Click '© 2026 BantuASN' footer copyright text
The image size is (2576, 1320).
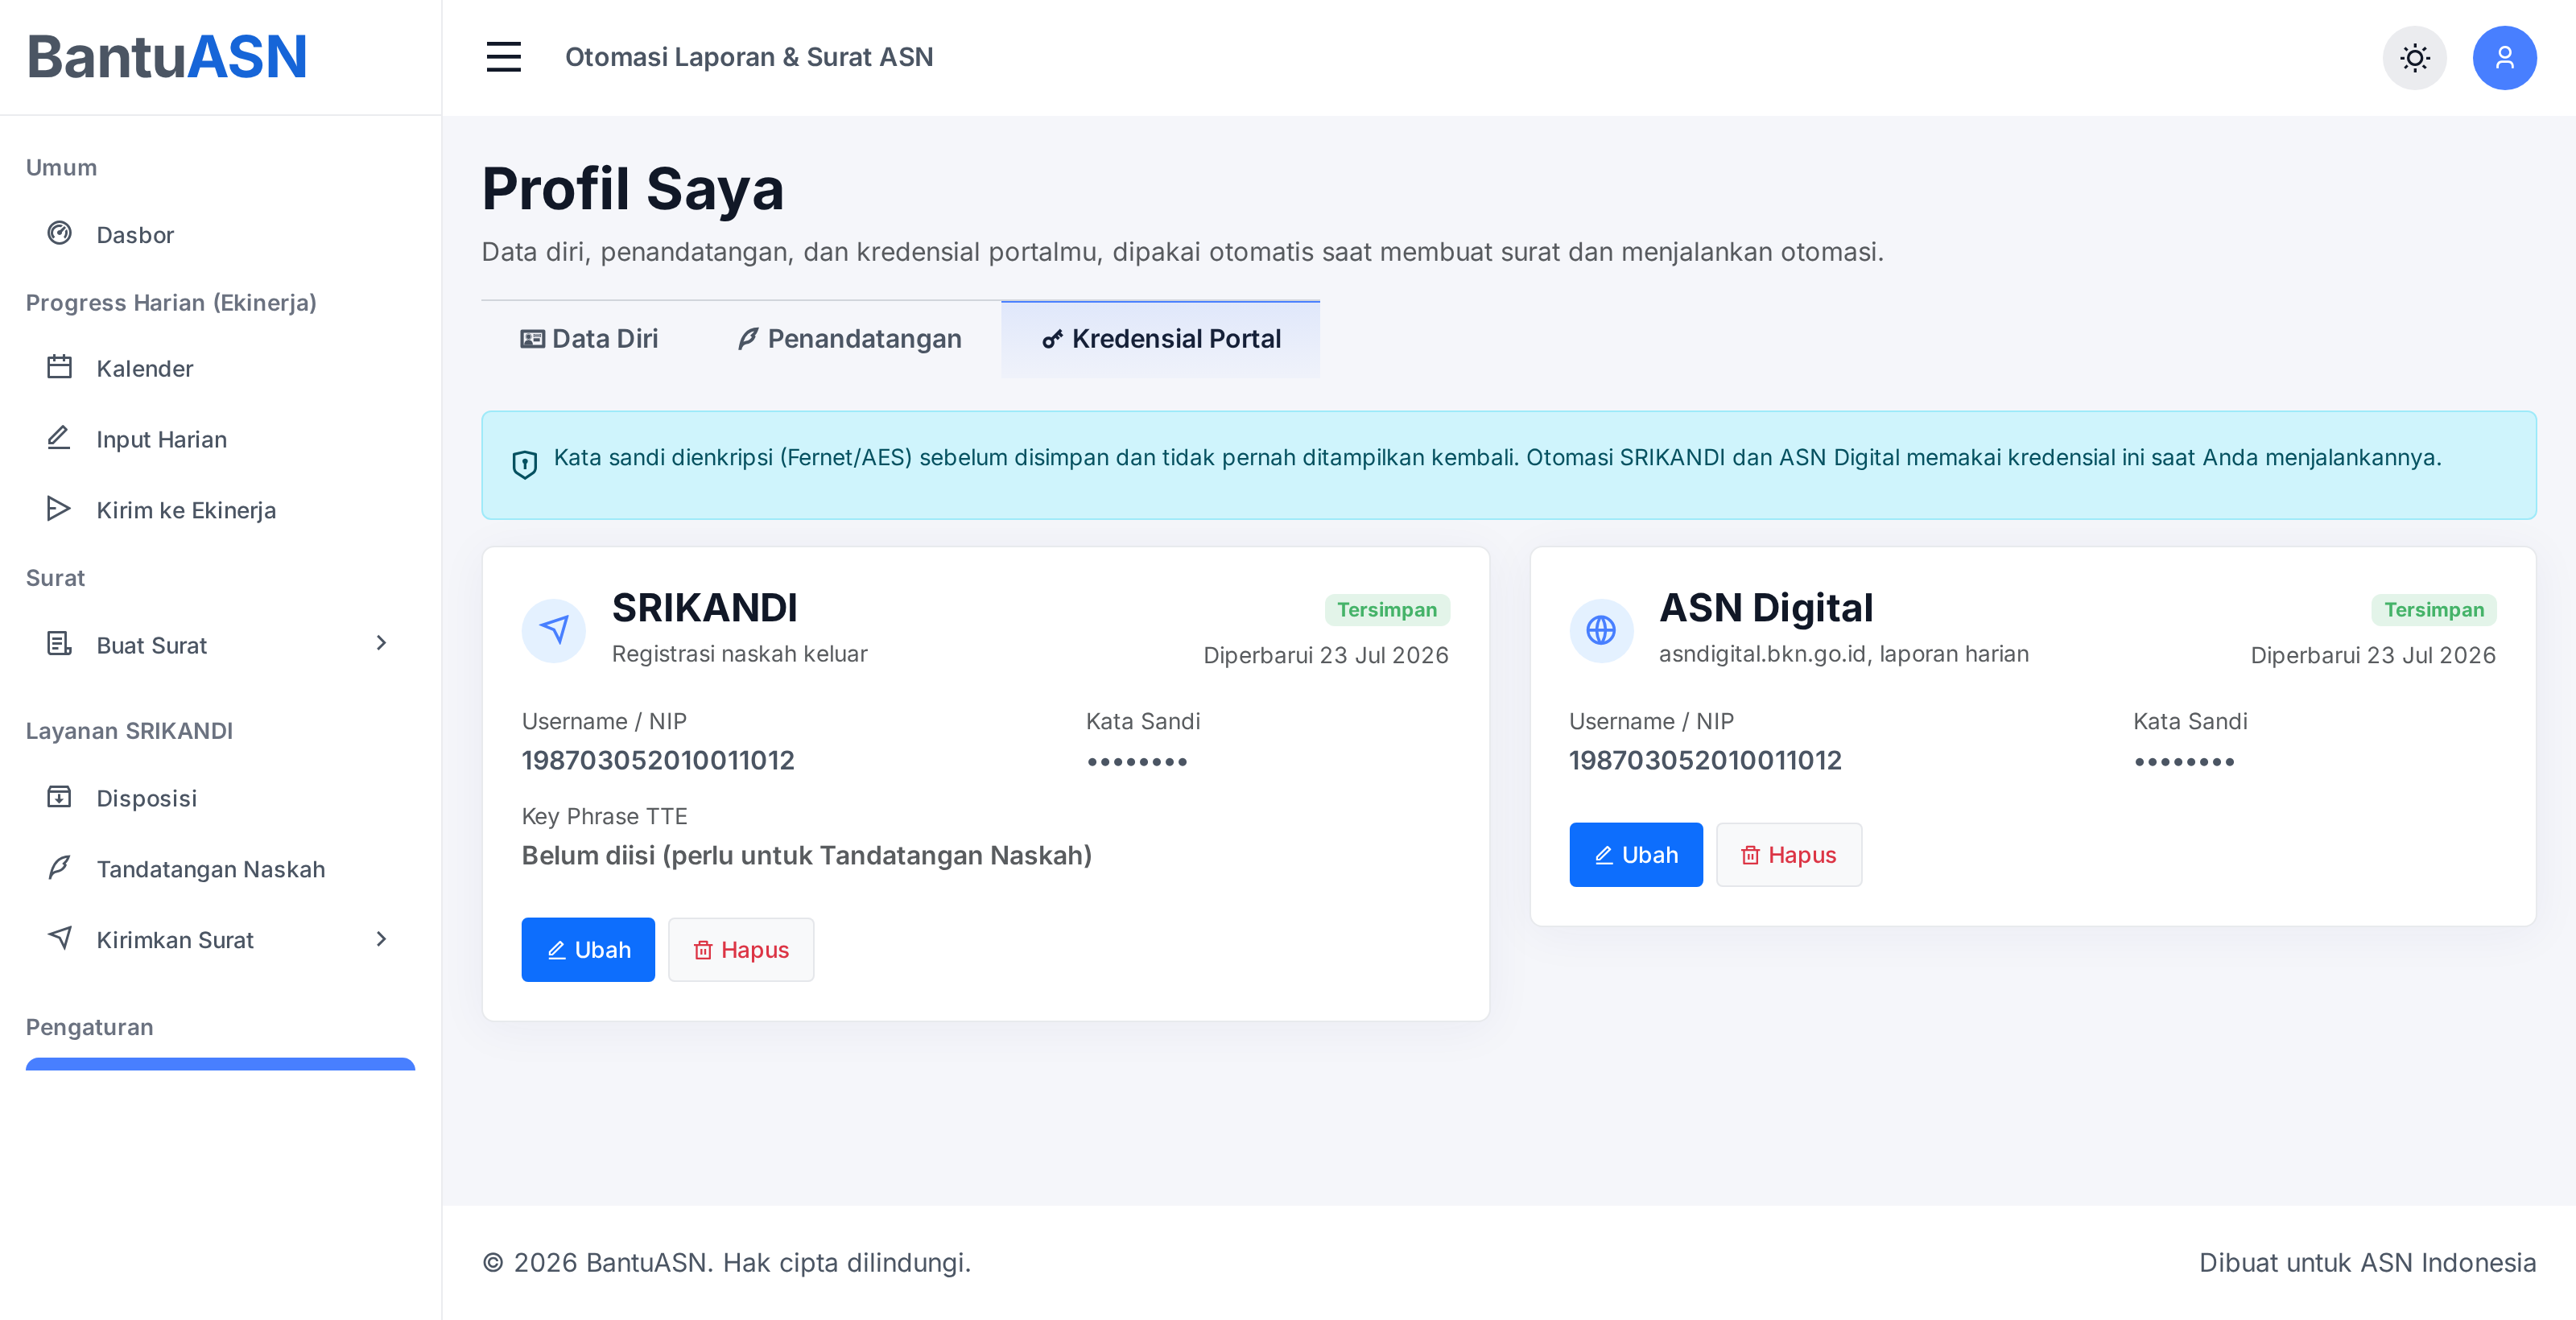pos(726,1262)
